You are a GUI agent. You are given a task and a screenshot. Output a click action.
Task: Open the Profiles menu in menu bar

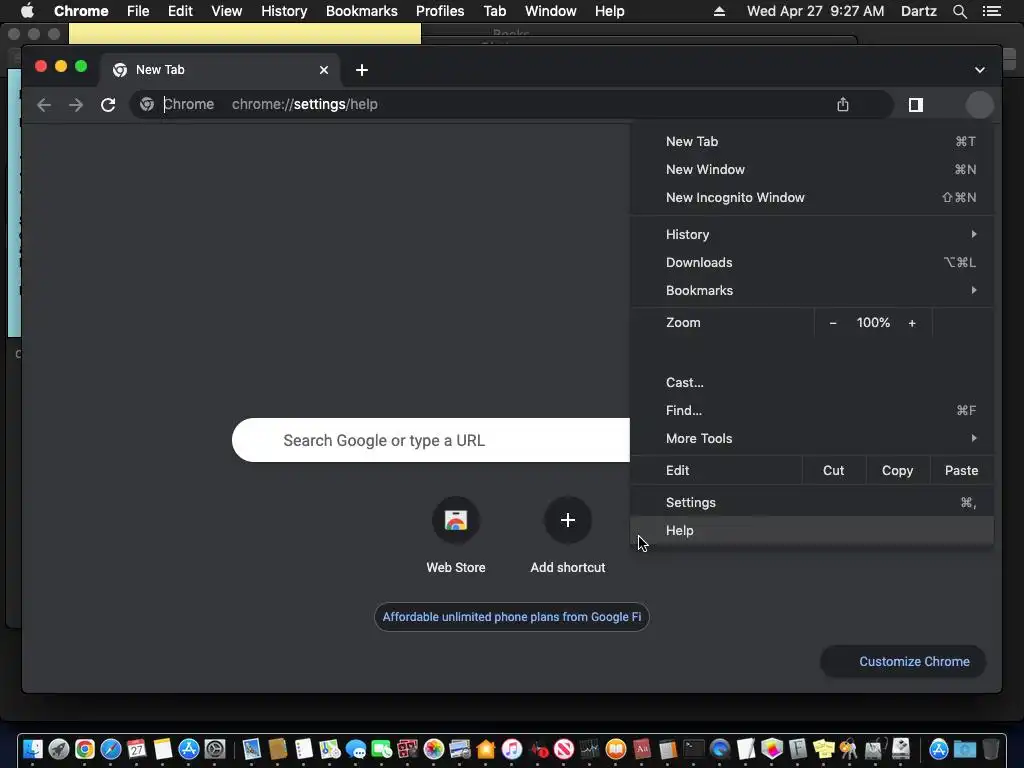click(440, 11)
